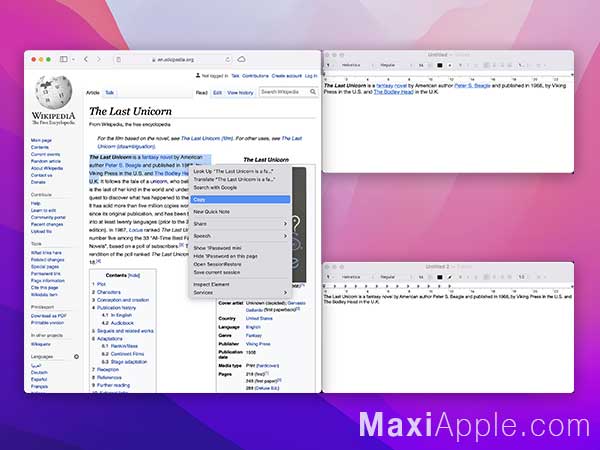Open the iCloud tabs cloud icon
The height and width of the screenshot is (450, 600).
click(241, 59)
